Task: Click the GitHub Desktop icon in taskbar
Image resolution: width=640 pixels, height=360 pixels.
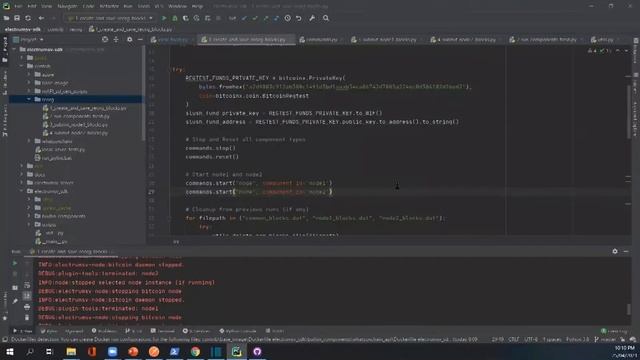Action: (x=257, y=351)
